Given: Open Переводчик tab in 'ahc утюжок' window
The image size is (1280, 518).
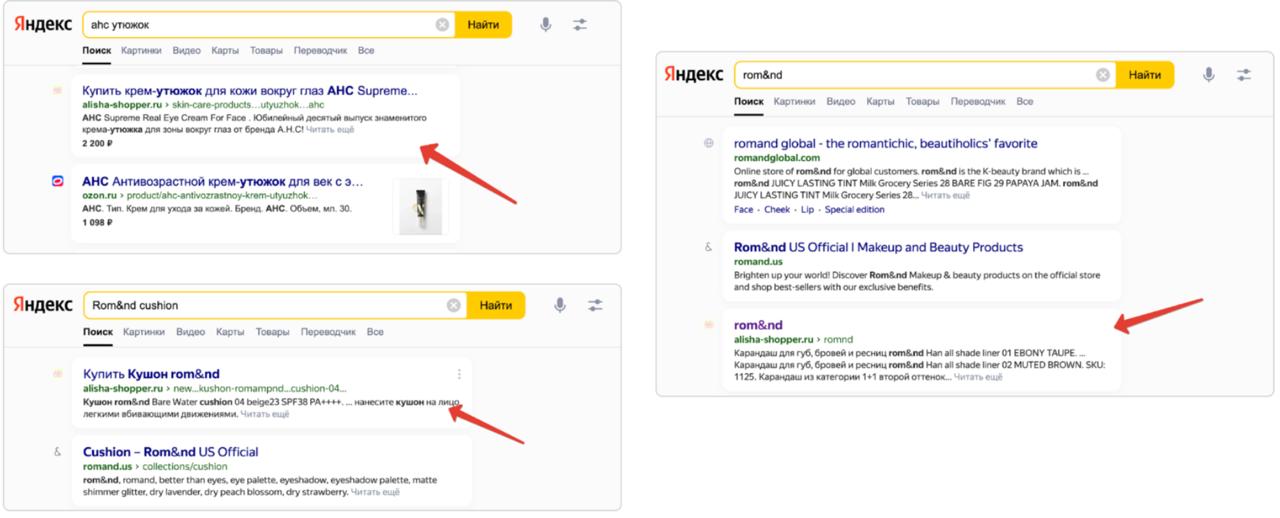Looking at the screenshot, I should click(320, 50).
